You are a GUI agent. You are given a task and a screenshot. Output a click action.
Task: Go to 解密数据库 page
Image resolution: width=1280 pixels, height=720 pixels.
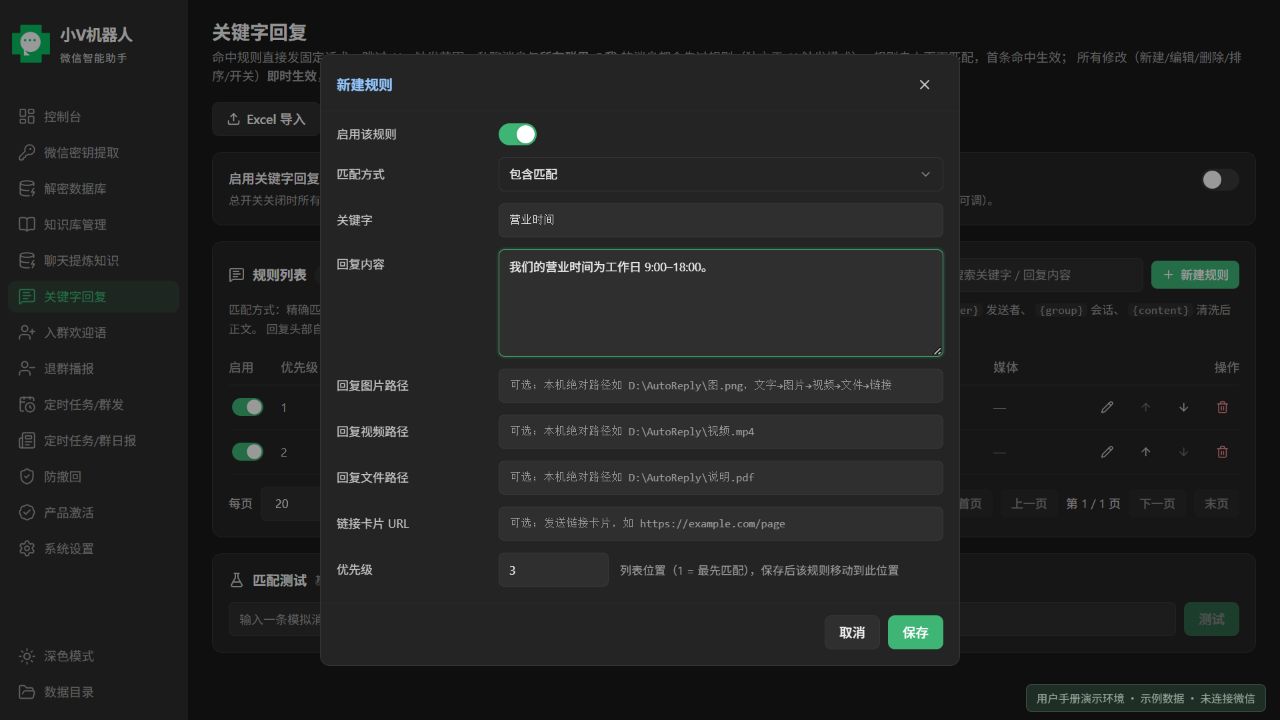94,188
